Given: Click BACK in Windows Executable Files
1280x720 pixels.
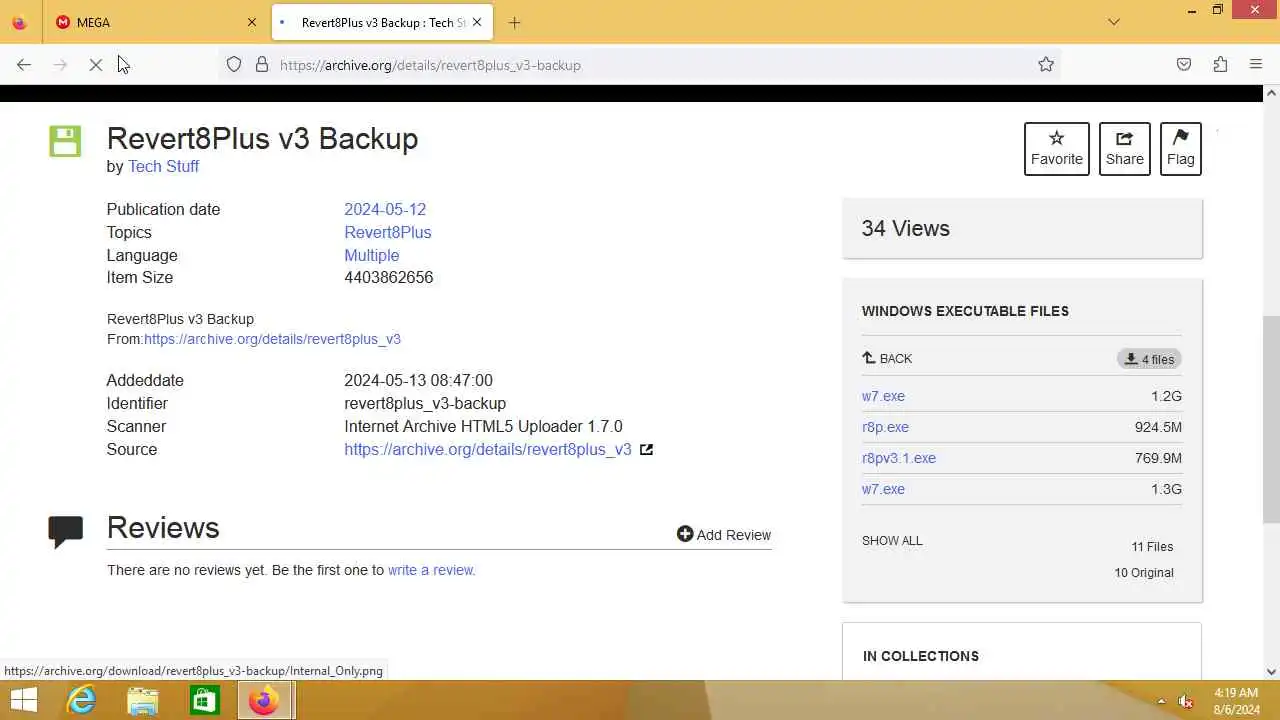Looking at the screenshot, I should pyautogui.click(x=887, y=358).
